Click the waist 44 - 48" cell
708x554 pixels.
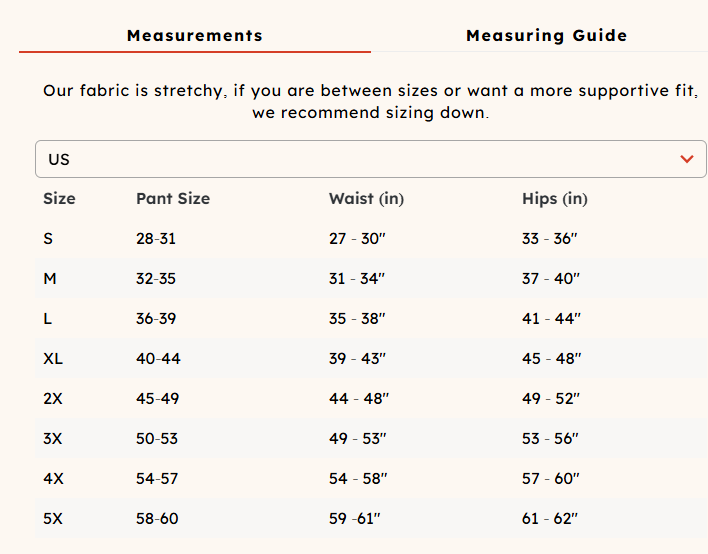point(357,399)
